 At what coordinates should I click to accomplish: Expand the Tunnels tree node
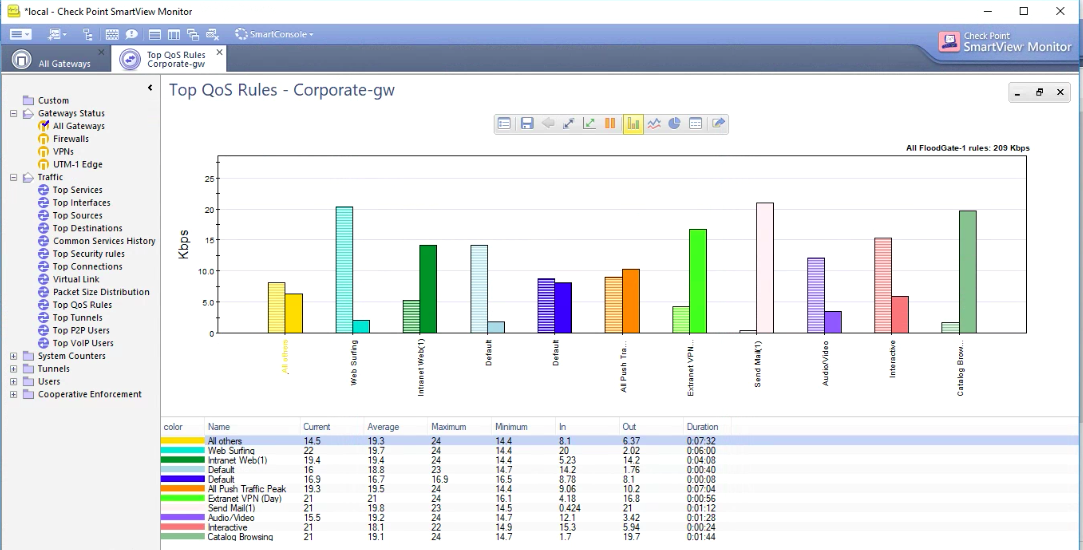tap(13, 369)
